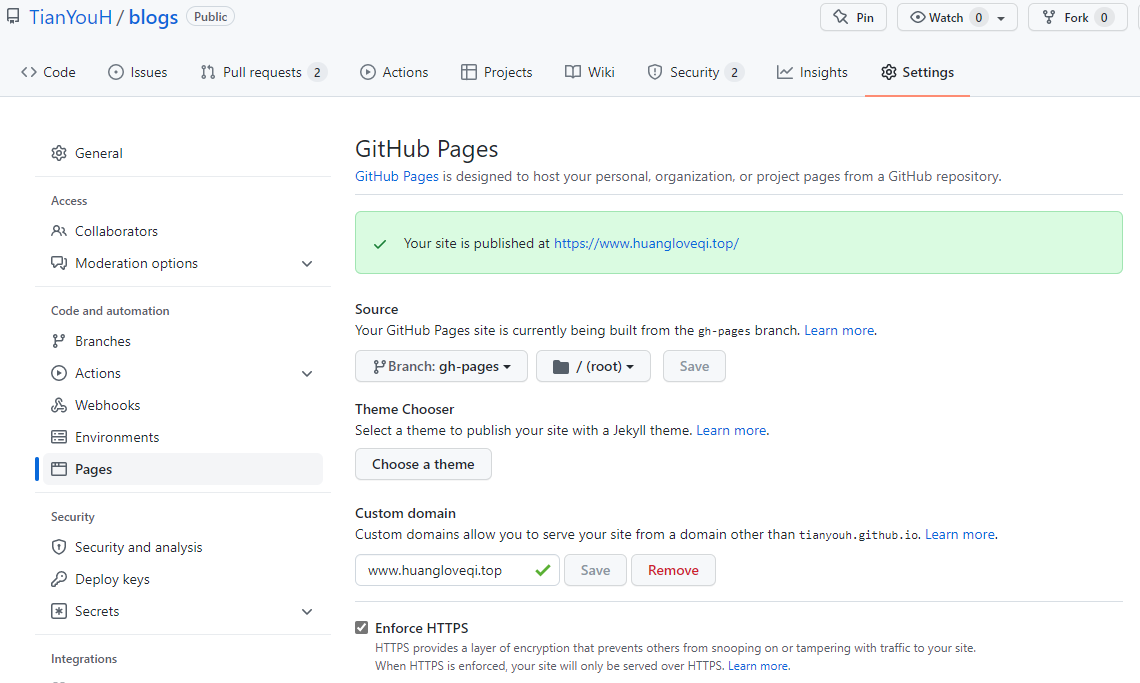This screenshot has height=683, width=1140.
Task: Click the TianYouH owner link
Action: (x=71, y=17)
